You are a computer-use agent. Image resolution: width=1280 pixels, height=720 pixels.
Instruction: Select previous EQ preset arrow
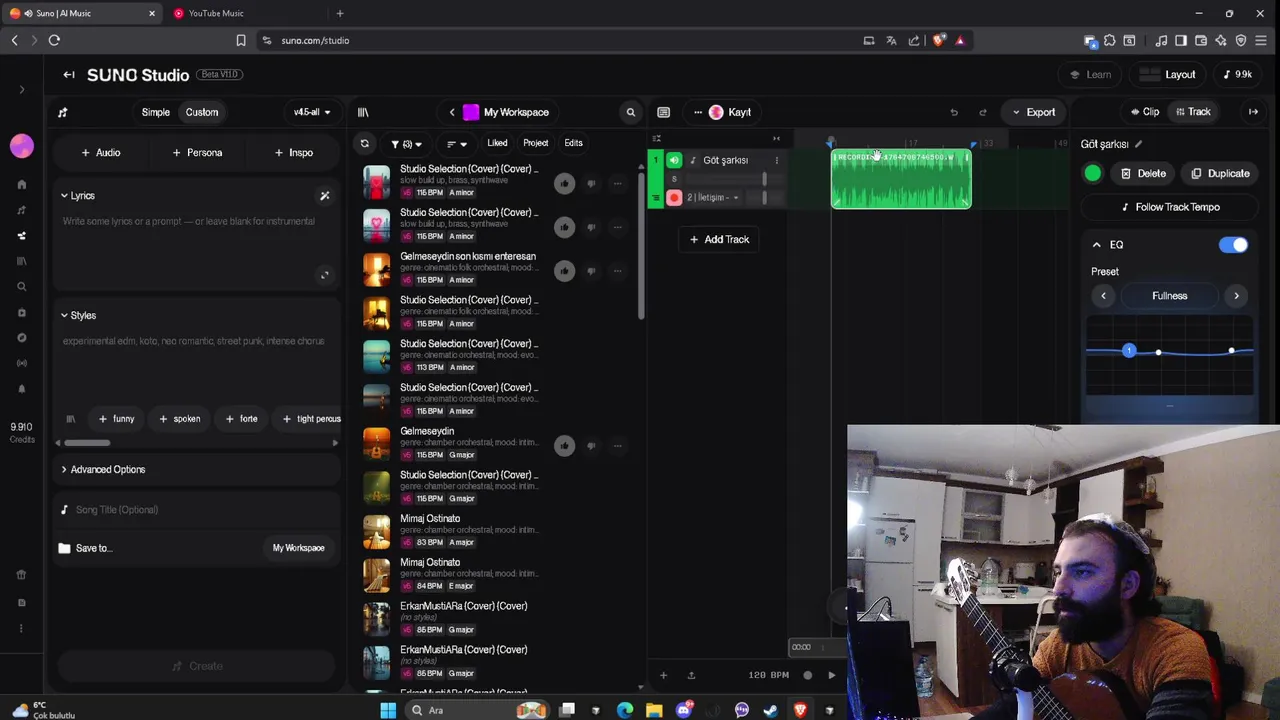tap(1104, 296)
